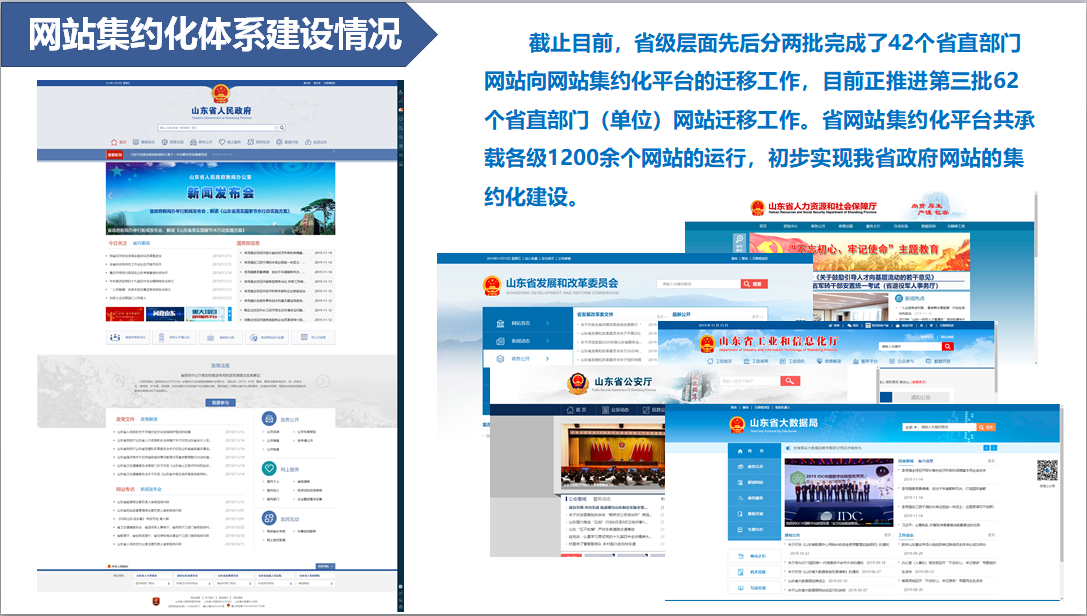The height and width of the screenshot is (616, 1087).
Task: Click police badge beside 山东省公安厅 title
Action: click(x=578, y=384)
